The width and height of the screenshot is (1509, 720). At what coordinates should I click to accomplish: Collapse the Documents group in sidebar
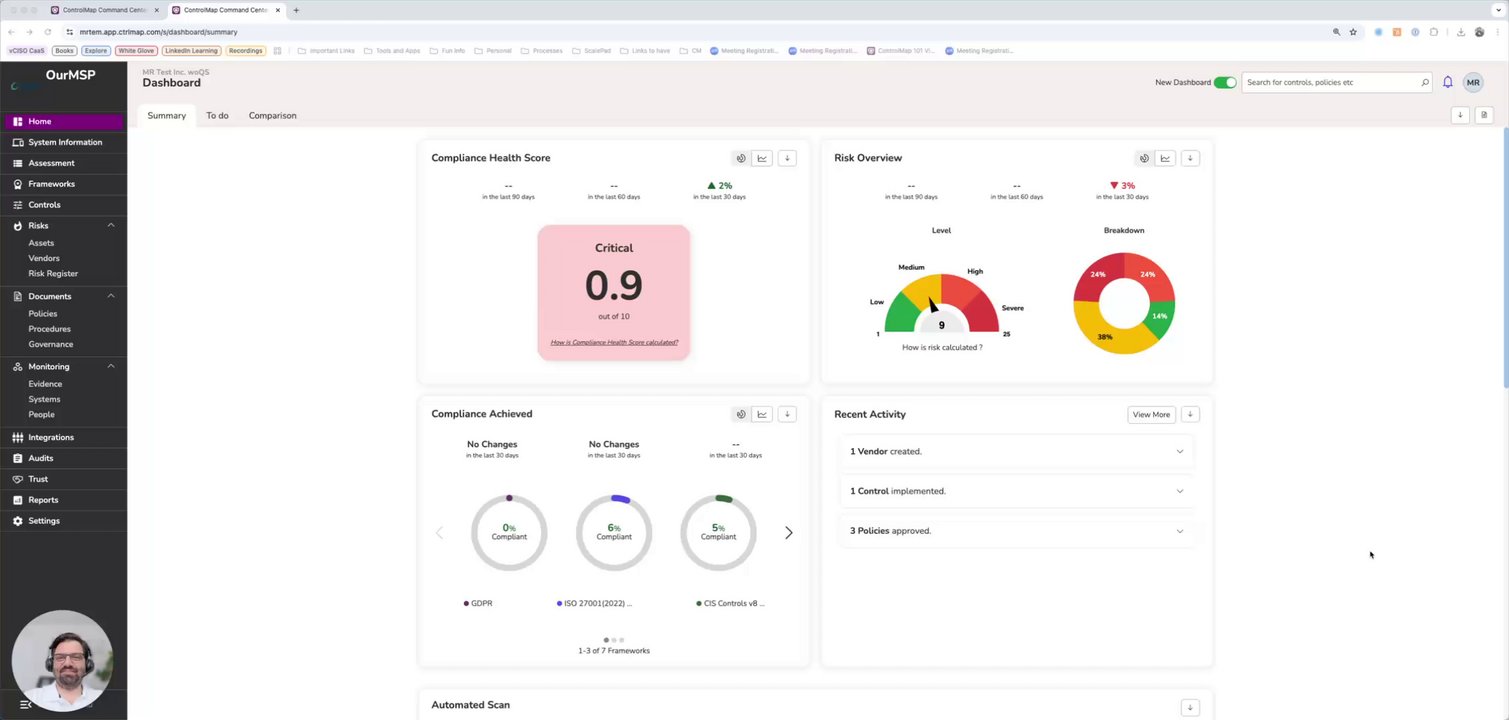pos(111,296)
